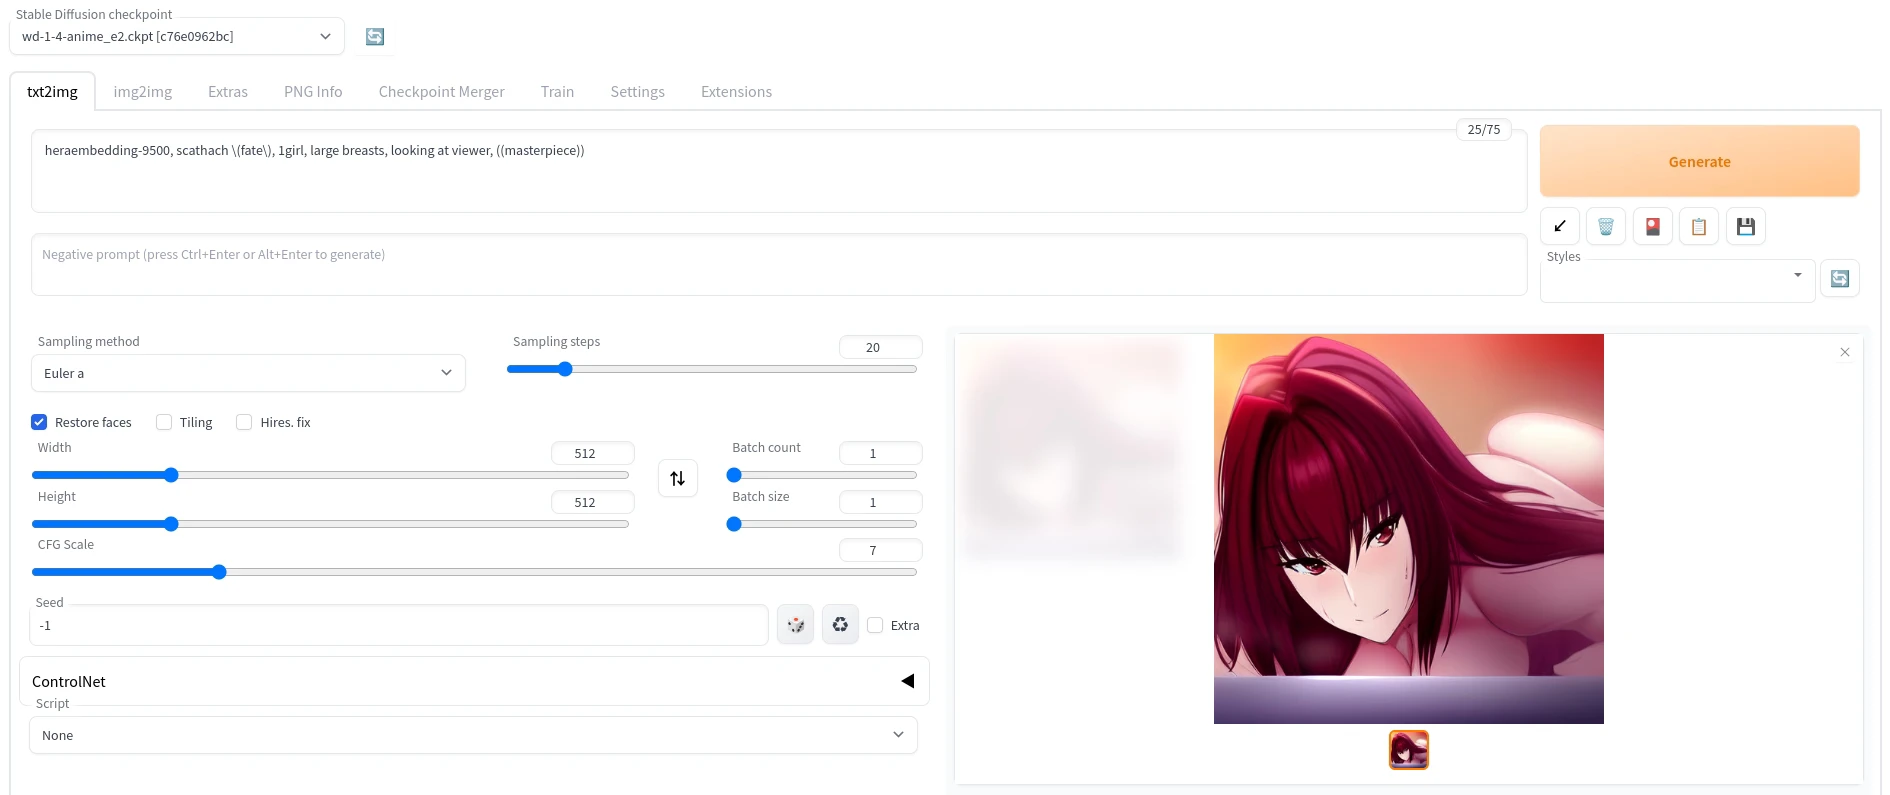Click the Width value box
Image resolution: width=1890 pixels, height=795 pixels.
pos(592,453)
